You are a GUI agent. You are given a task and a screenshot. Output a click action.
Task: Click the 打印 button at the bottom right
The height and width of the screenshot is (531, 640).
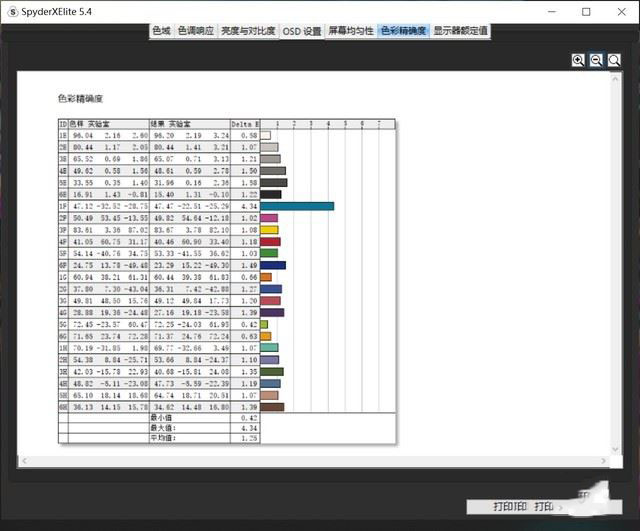click(x=544, y=507)
